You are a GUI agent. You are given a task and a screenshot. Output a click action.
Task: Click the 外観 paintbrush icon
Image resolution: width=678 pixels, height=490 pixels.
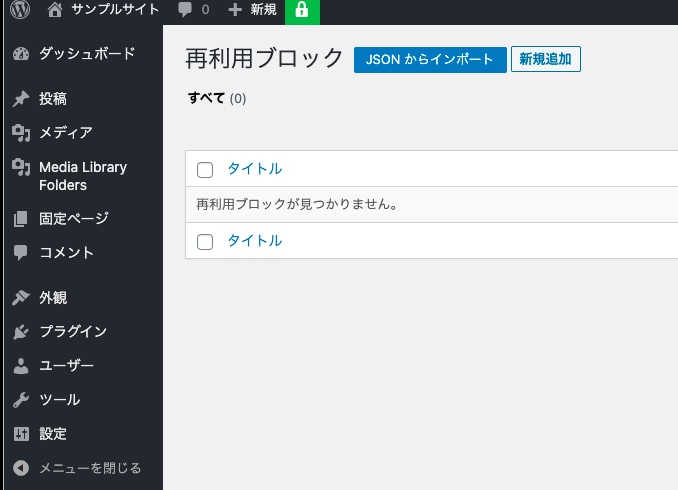21,298
